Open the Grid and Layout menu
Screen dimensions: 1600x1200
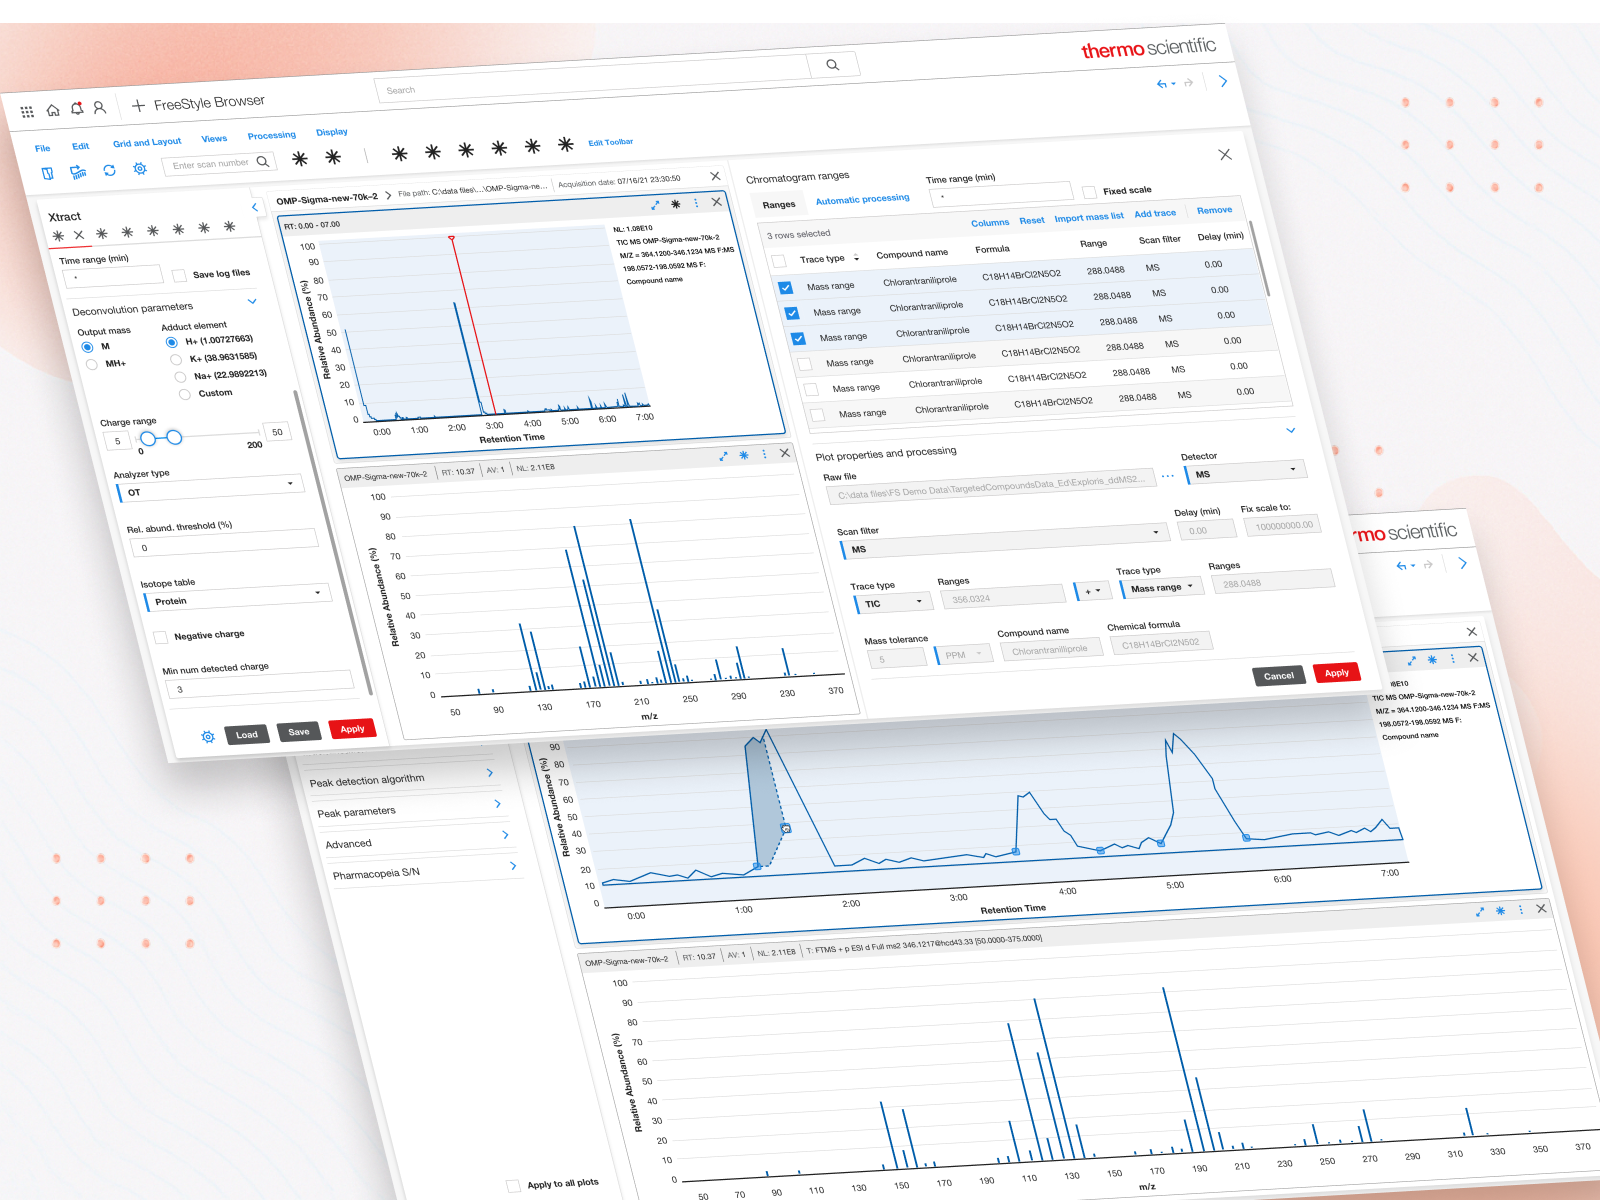click(147, 142)
